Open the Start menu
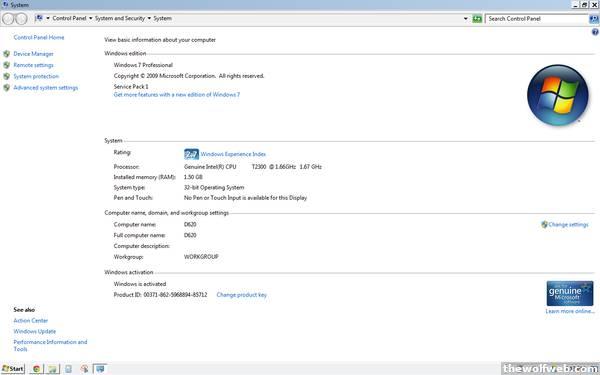Image resolution: width=600 pixels, height=375 pixels. tap(13, 369)
